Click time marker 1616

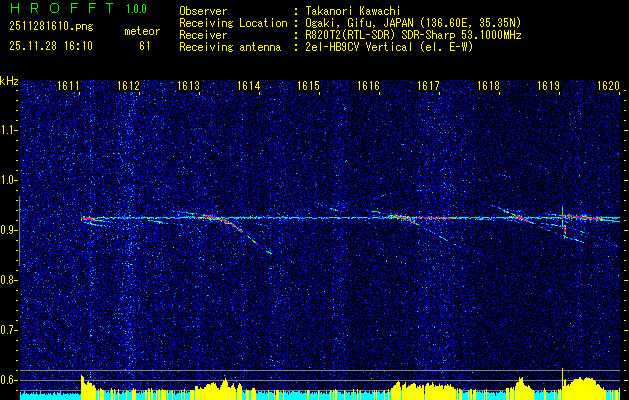tap(368, 85)
